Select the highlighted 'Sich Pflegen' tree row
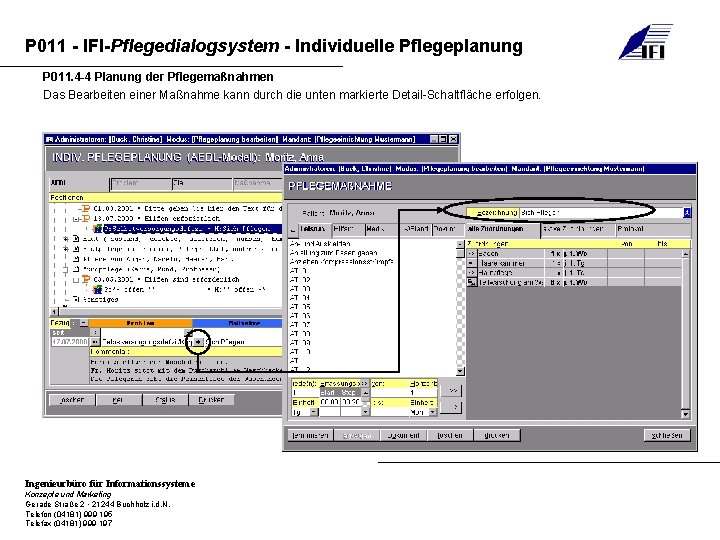The image size is (720, 540). tap(192, 229)
